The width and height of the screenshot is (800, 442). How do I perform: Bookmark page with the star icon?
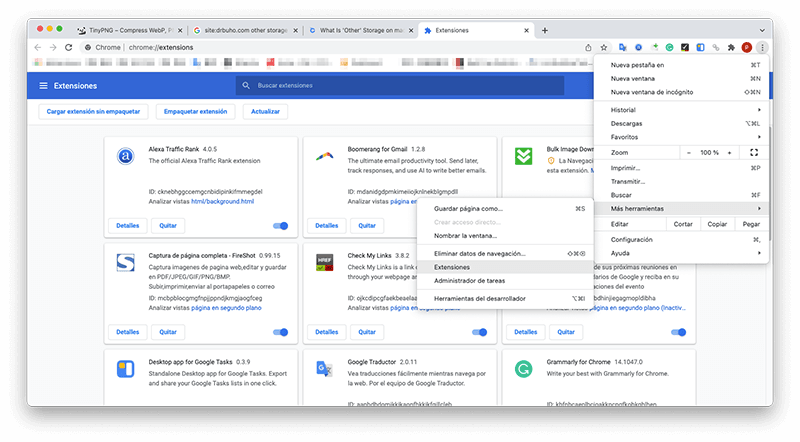coord(604,47)
